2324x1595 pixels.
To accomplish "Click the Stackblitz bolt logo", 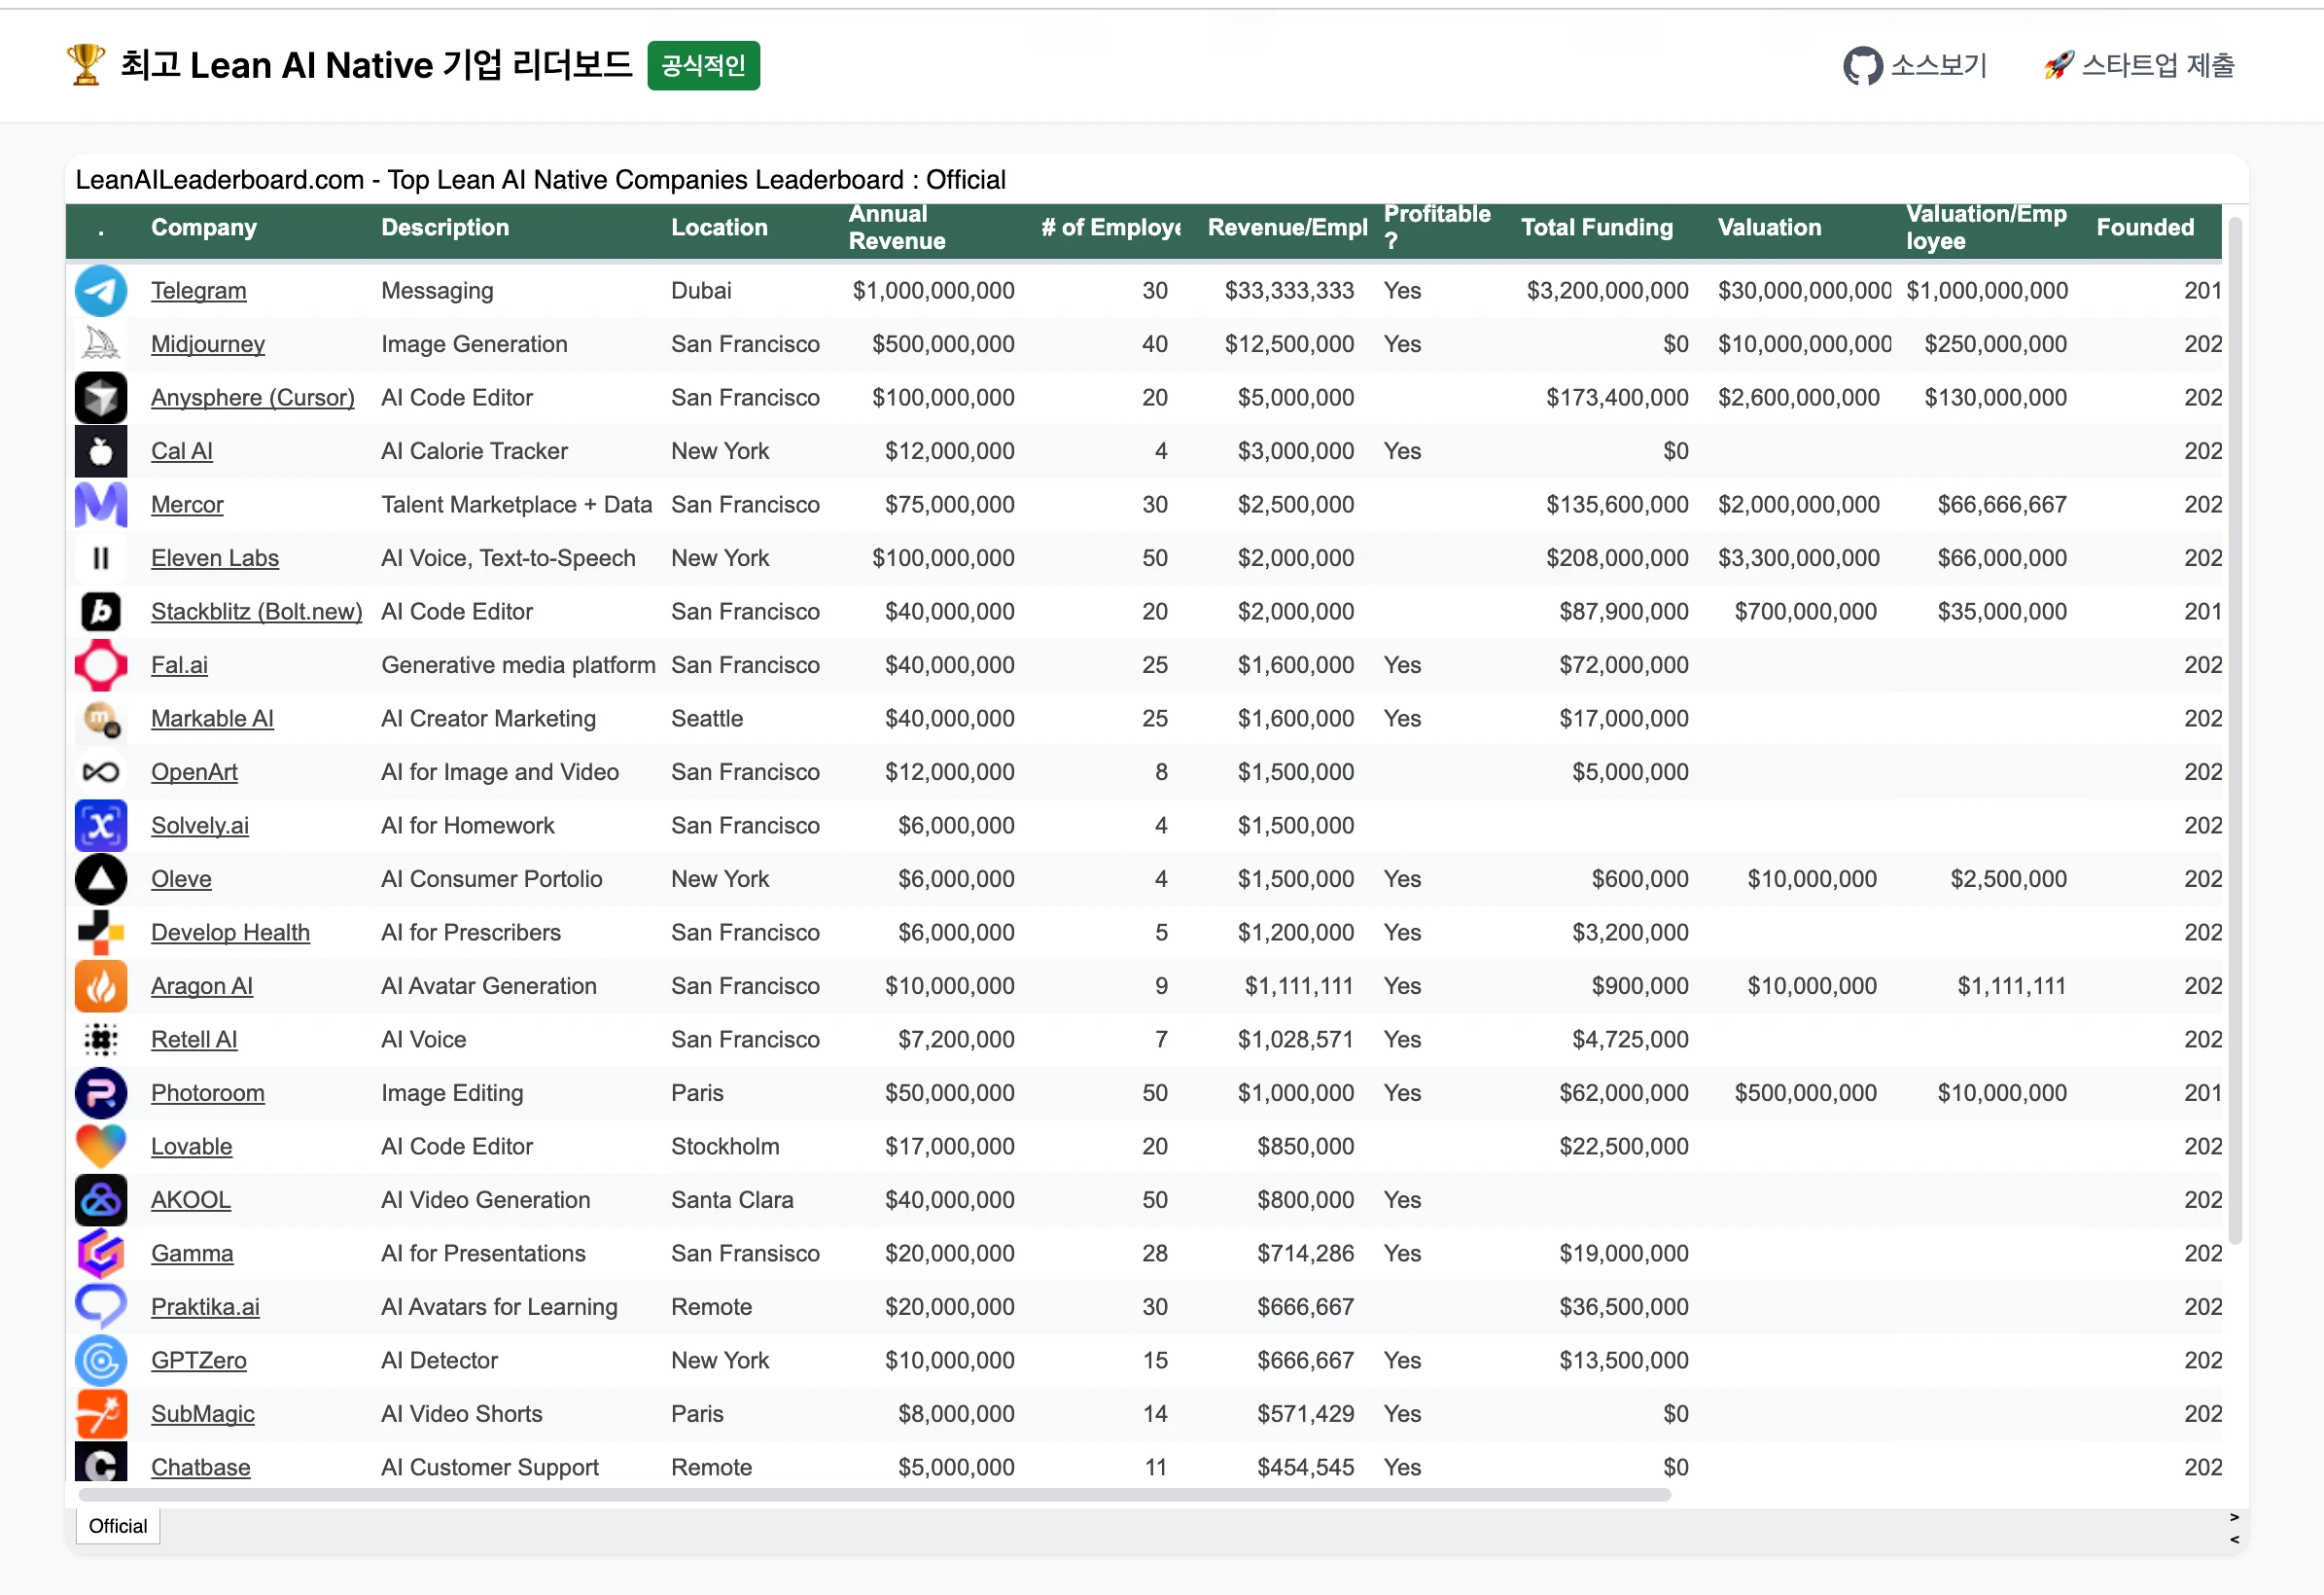I will [x=101, y=612].
